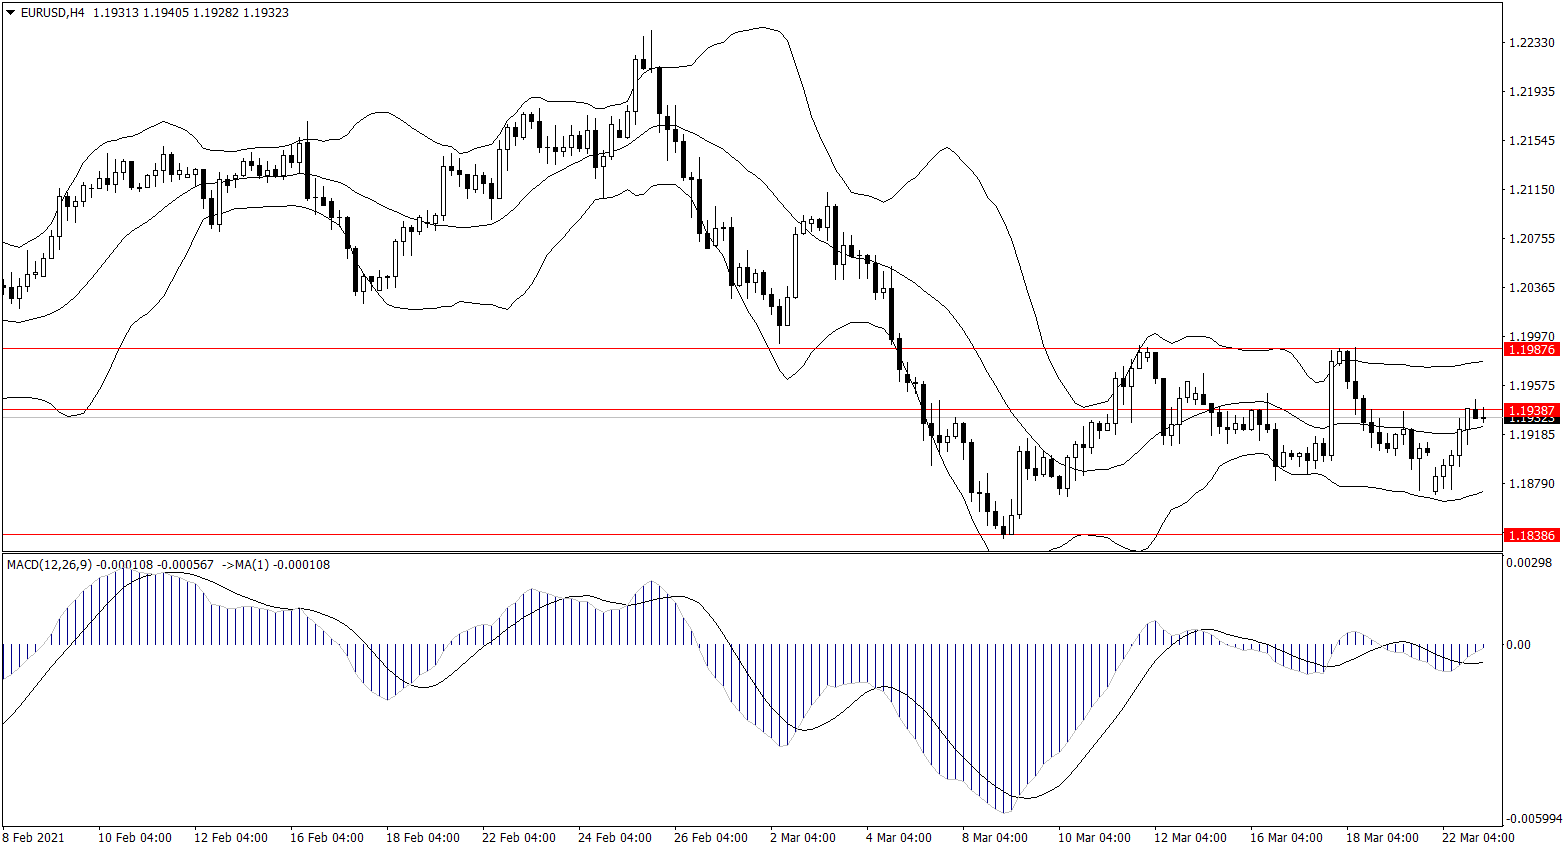Viewport: 1566px width, 850px height.
Task: Select the 24 Feb 04:00 date label
Action: 615,837
